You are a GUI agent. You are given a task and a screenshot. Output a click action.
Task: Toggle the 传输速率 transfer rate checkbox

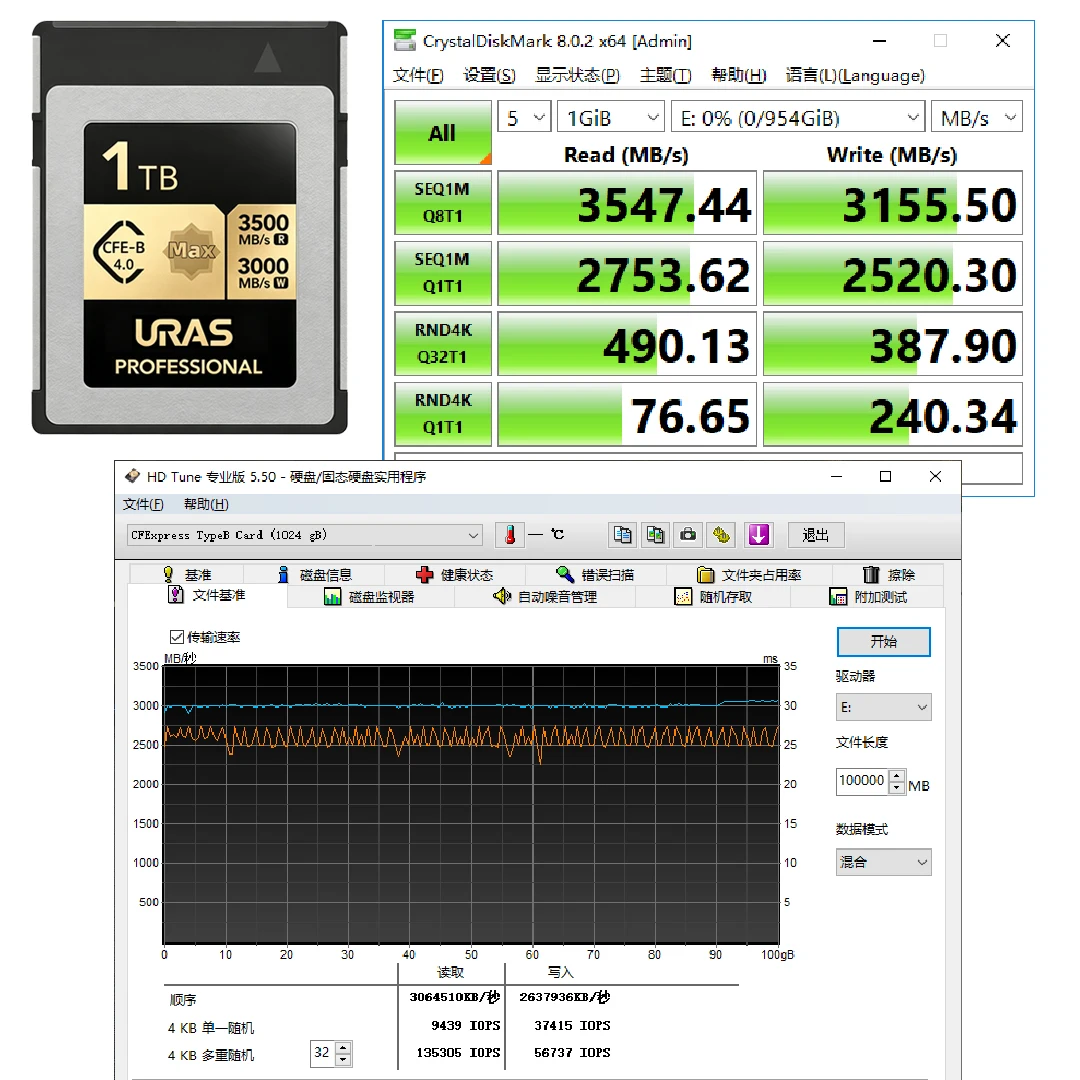tap(177, 637)
